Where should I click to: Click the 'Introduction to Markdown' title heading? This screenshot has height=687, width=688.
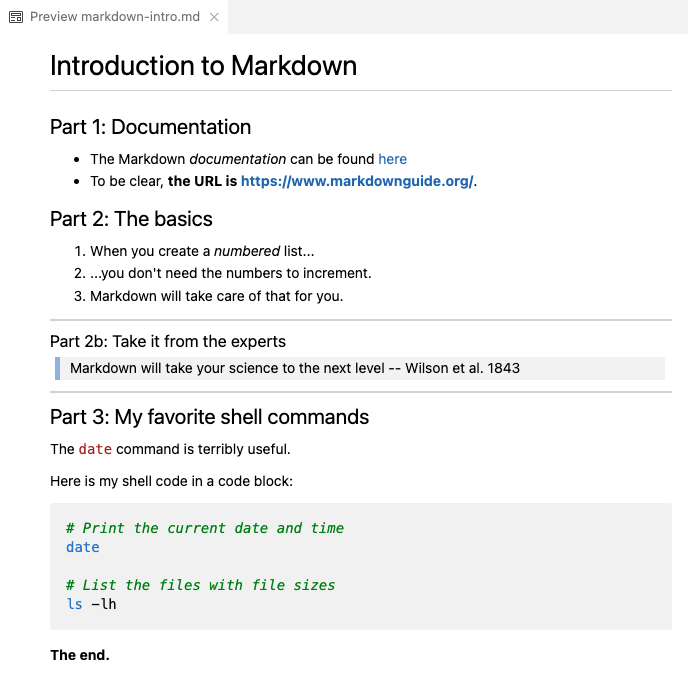pos(203,66)
